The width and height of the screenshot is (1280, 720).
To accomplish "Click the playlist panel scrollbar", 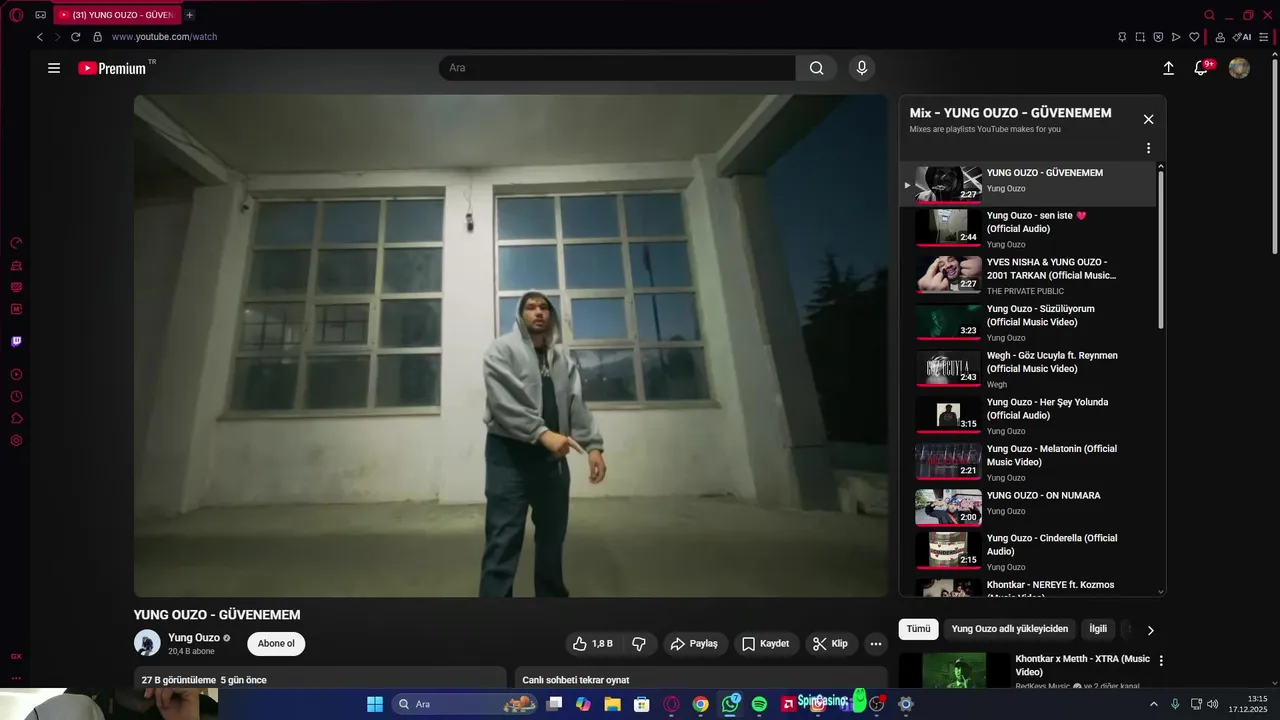I will [x=1161, y=250].
